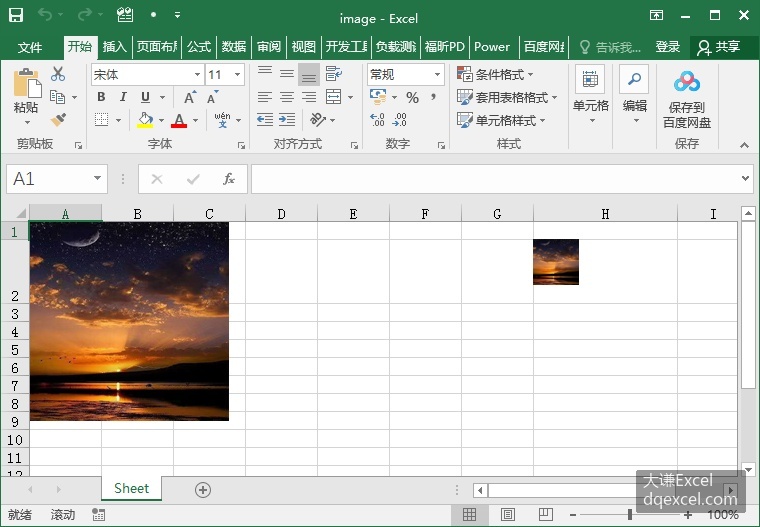Switch to Page Break Preview
The image size is (760, 527).
(545, 514)
